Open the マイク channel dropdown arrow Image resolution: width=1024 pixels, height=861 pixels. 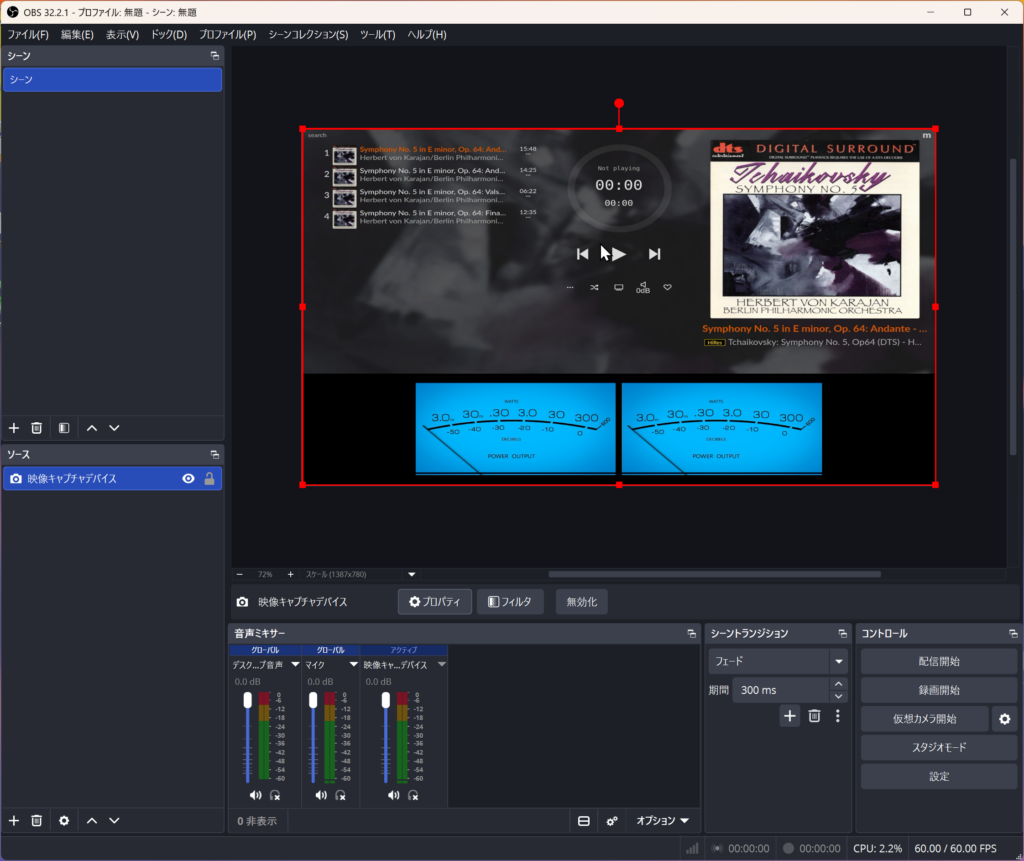(x=353, y=664)
